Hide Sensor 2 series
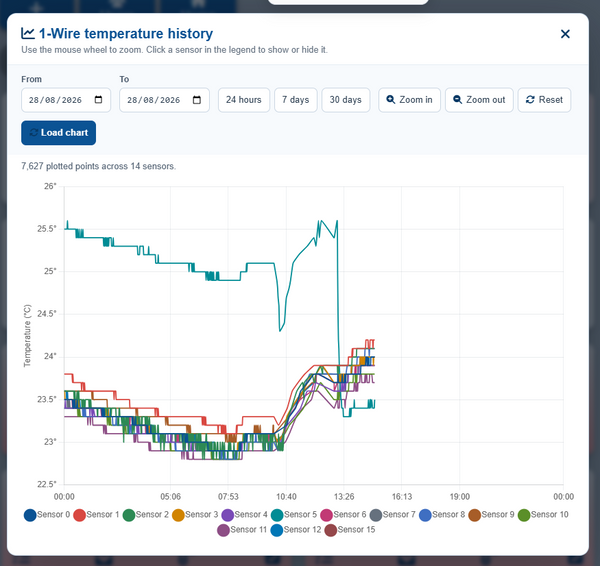The image size is (600, 566). [x=146, y=515]
